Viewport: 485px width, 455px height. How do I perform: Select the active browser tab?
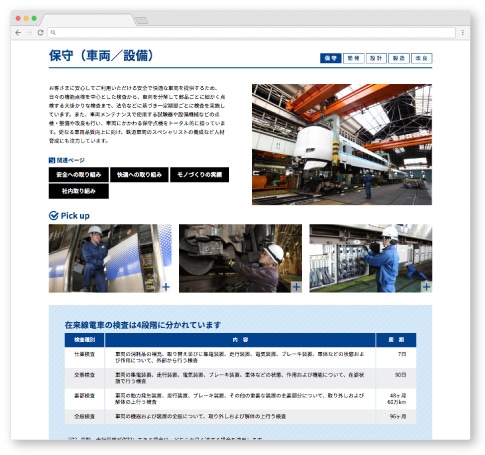pyautogui.click(x=88, y=20)
